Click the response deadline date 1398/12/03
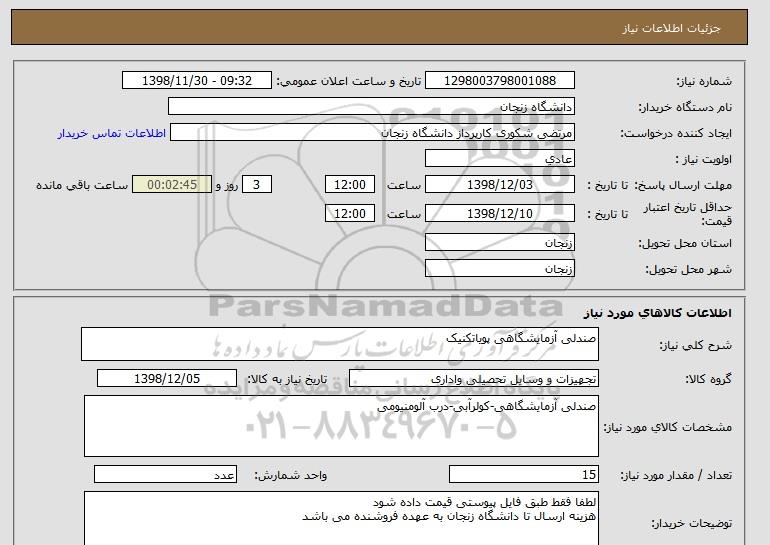Image resolution: width=770 pixels, height=545 pixels. pos(499,185)
